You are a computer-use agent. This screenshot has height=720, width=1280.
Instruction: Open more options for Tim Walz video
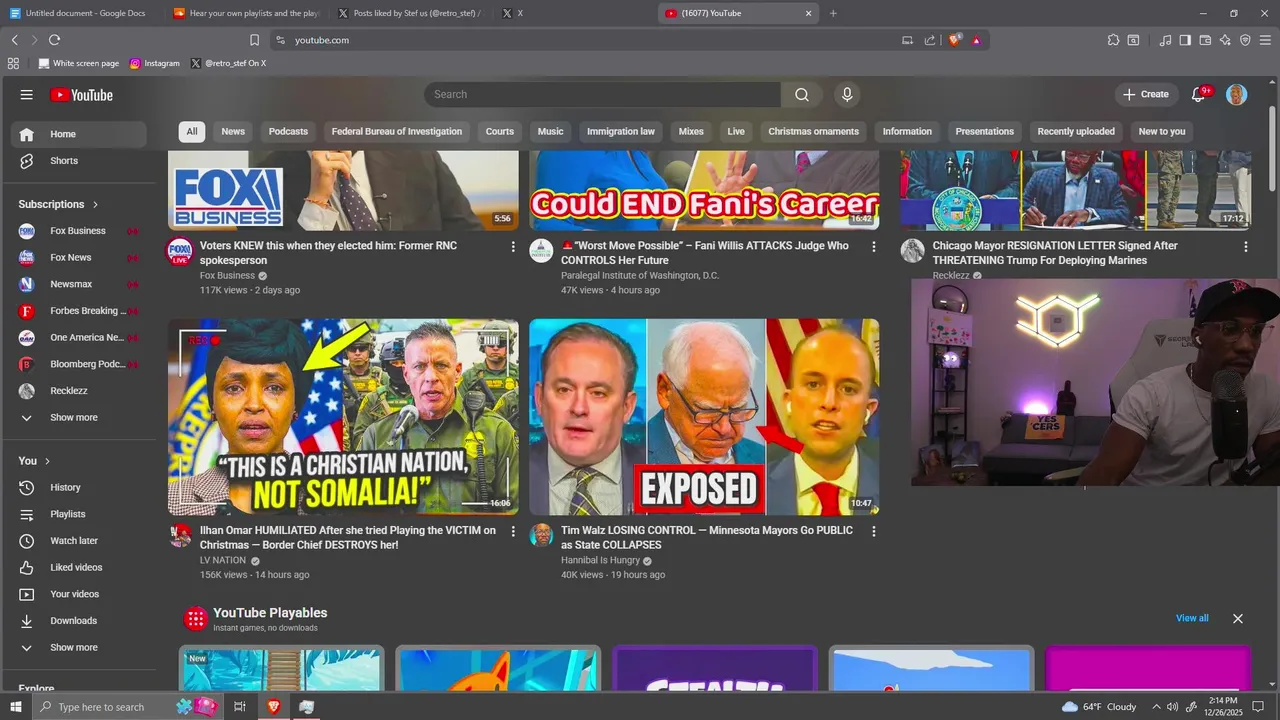(873, 532)
